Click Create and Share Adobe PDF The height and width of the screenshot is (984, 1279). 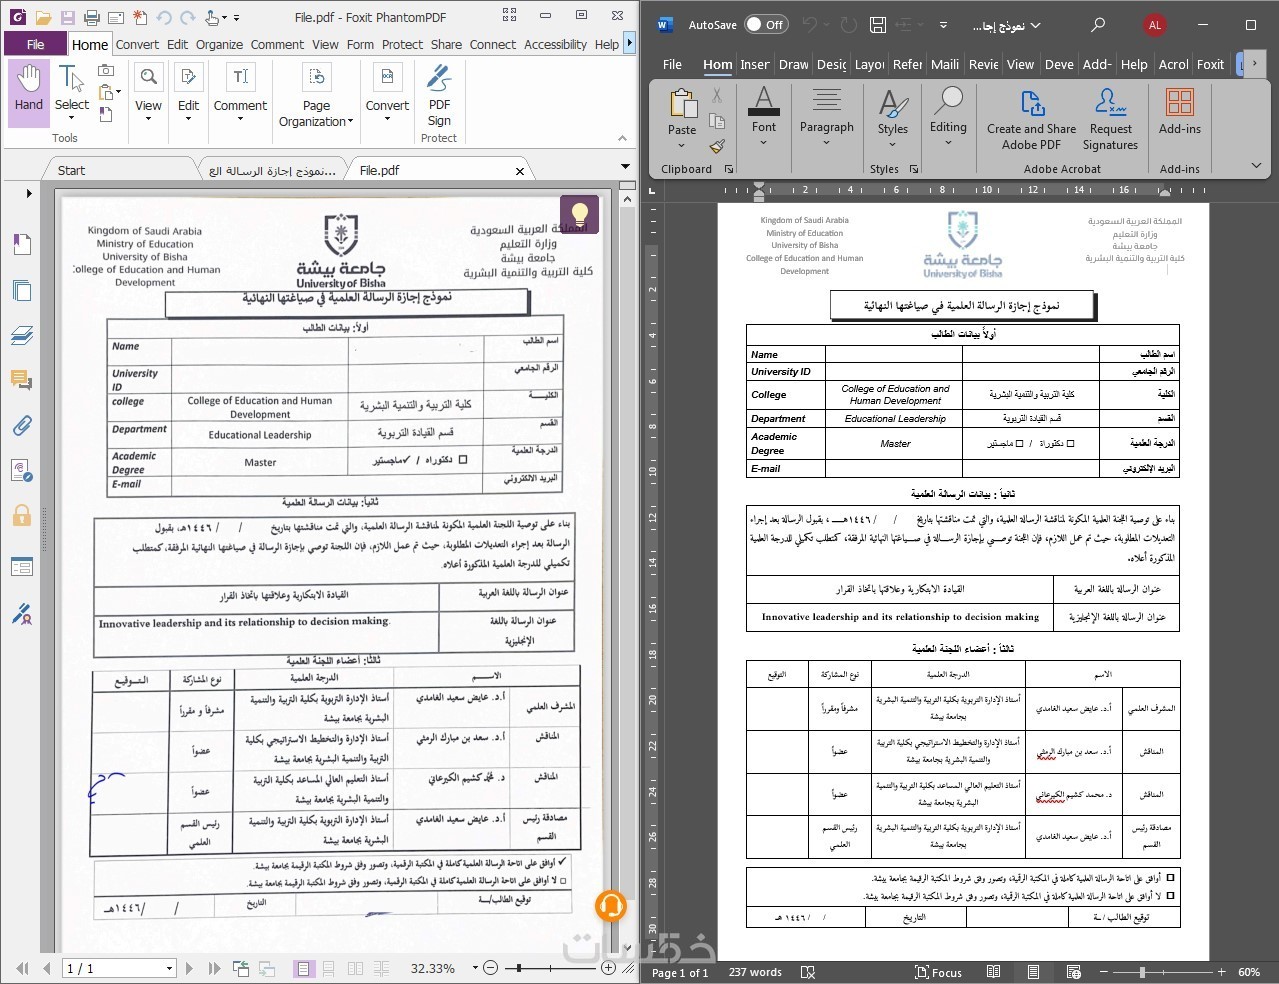1031,120
